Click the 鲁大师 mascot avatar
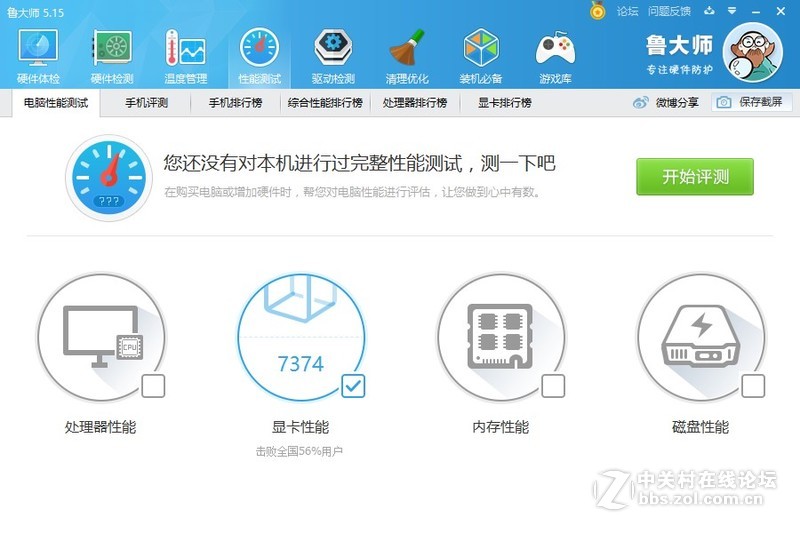800x533 pixels. click(753, 52)
